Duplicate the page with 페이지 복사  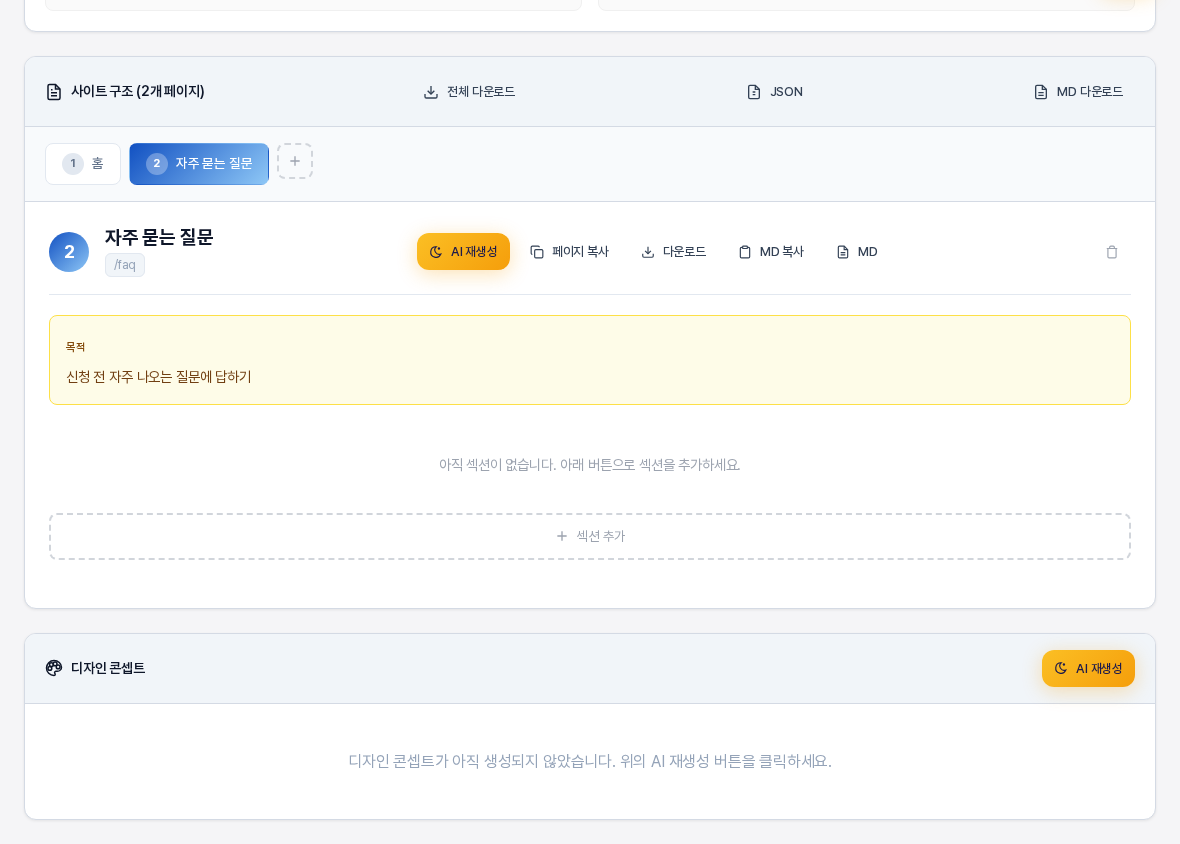pyautogui.click(x=570, y=252)
